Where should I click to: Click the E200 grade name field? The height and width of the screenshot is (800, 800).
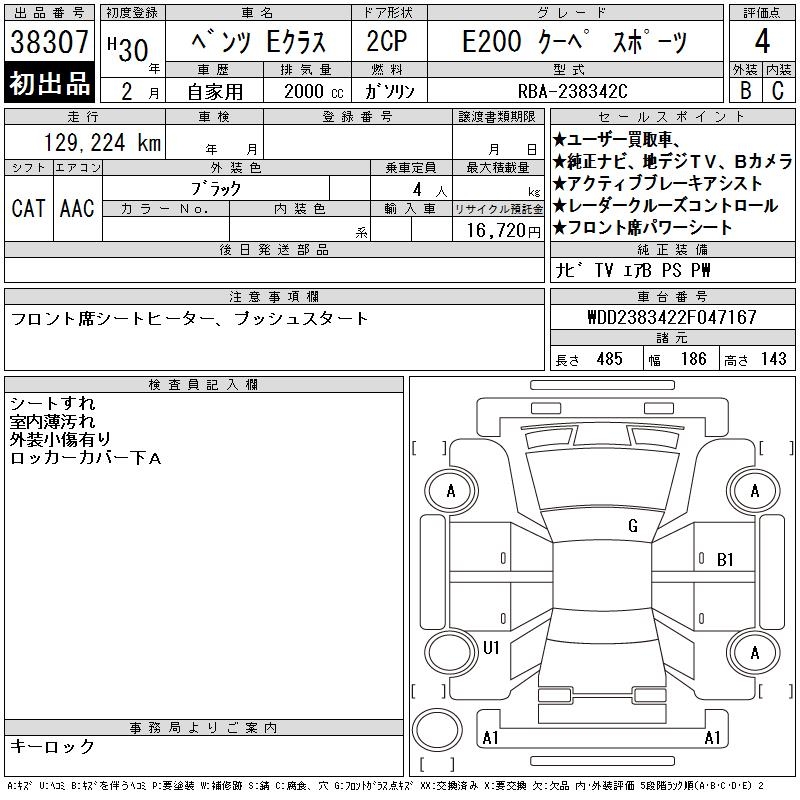[575, 43]
